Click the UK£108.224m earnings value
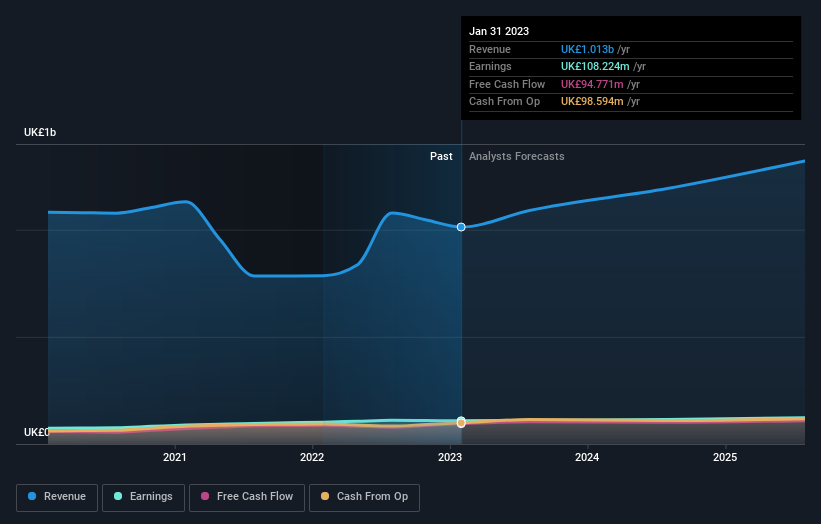This screenshot has height=524, width=821. pyautogui.click(x=595, y=66)
